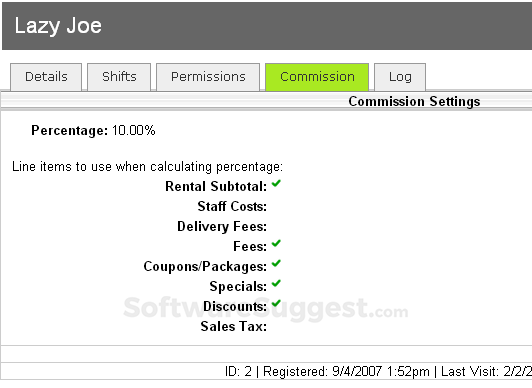
Task: Switch to the Shifts tab
Action: click(x=119, y=77)
